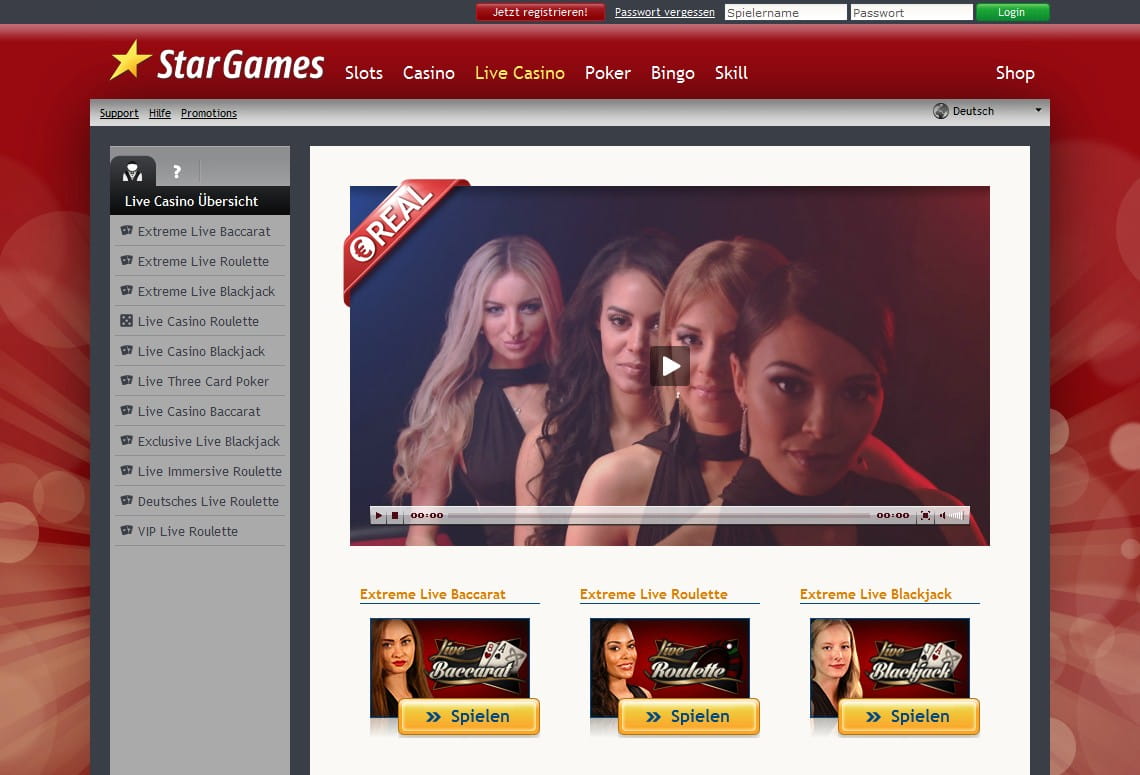1140x775 pixels.
Task: Go to the Poker section
Action: (608, 73)
